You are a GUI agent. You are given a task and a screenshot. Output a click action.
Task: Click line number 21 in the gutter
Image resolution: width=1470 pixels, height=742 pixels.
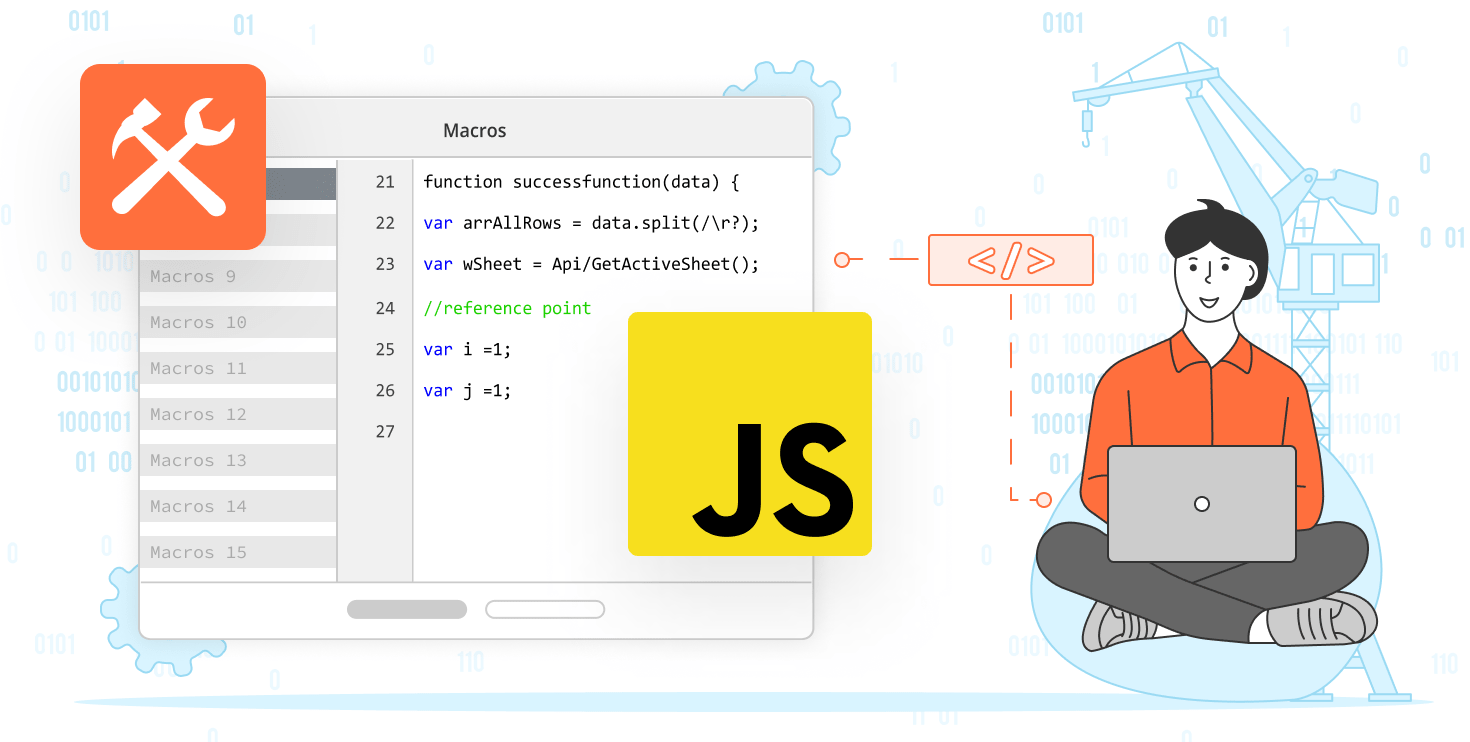(385, 182)
